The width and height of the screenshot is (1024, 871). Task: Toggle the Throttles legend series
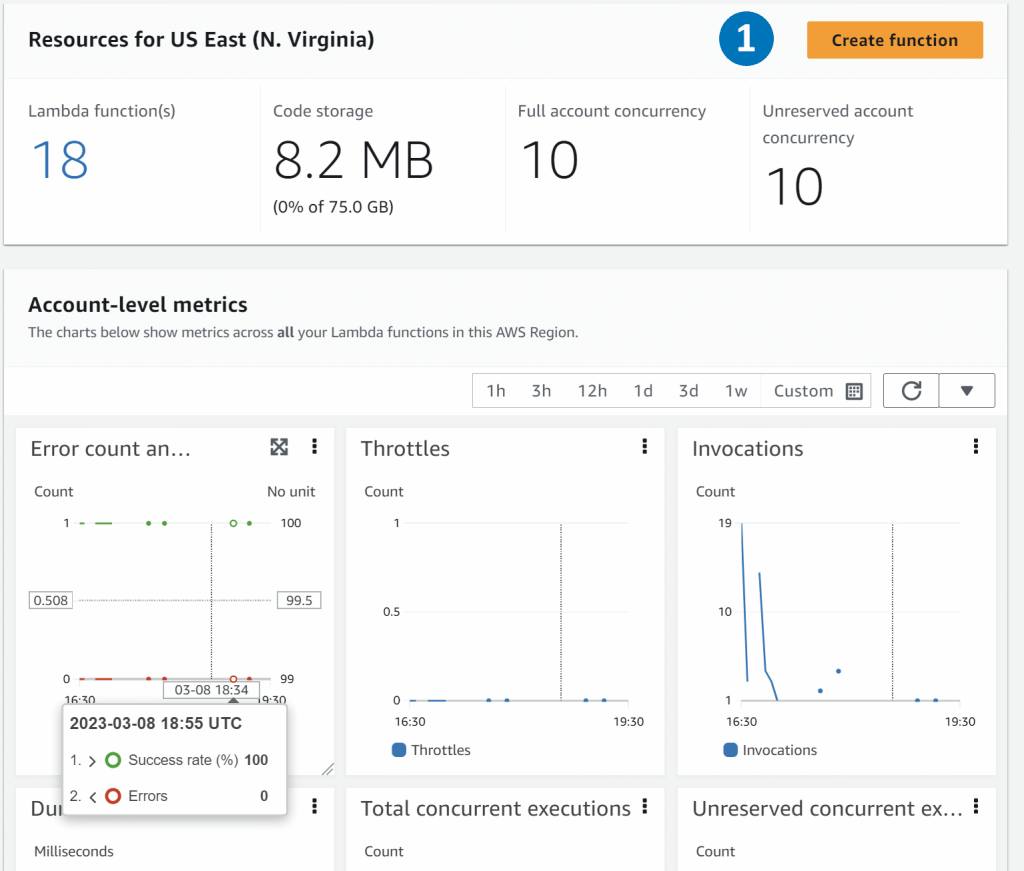431,750
